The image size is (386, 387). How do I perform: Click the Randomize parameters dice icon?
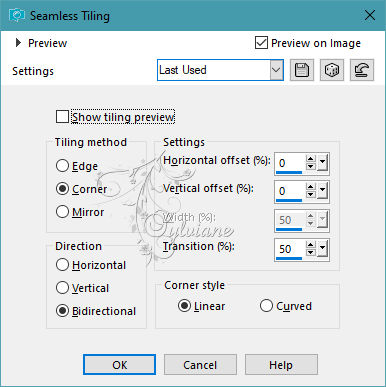point(332,70)
